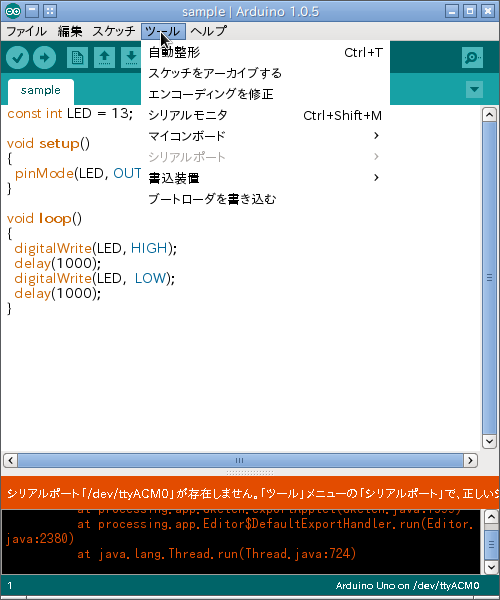Maximize the Arduino window
500x600 pixels.
470,11
